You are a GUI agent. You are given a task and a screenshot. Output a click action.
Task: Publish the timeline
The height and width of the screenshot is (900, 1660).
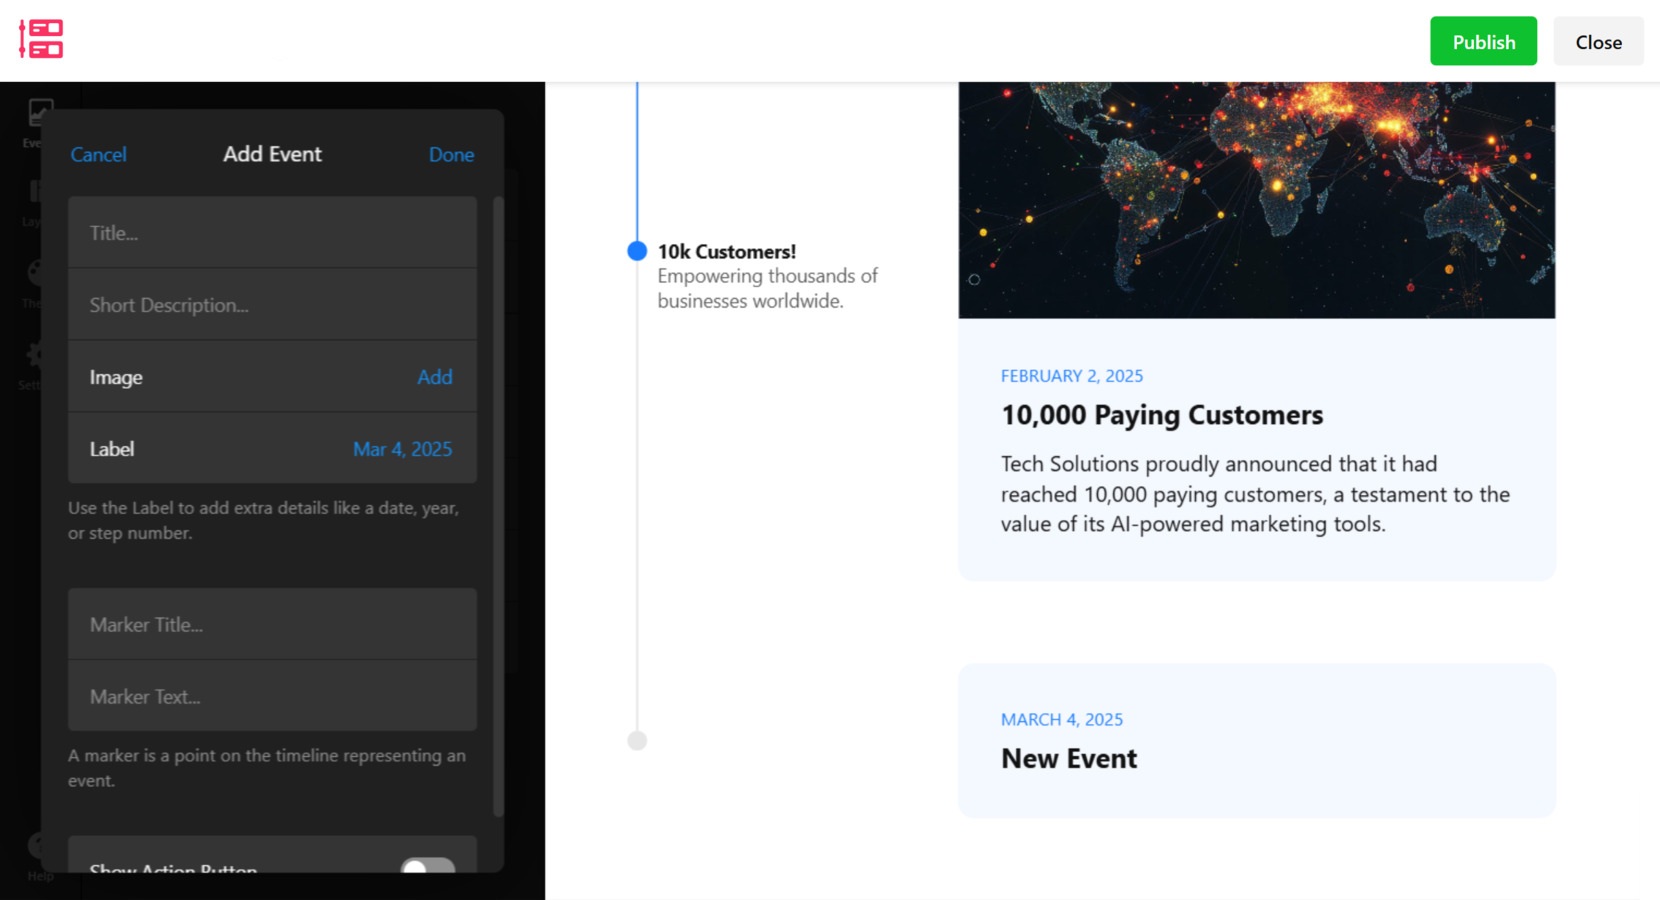[1483, 41]
